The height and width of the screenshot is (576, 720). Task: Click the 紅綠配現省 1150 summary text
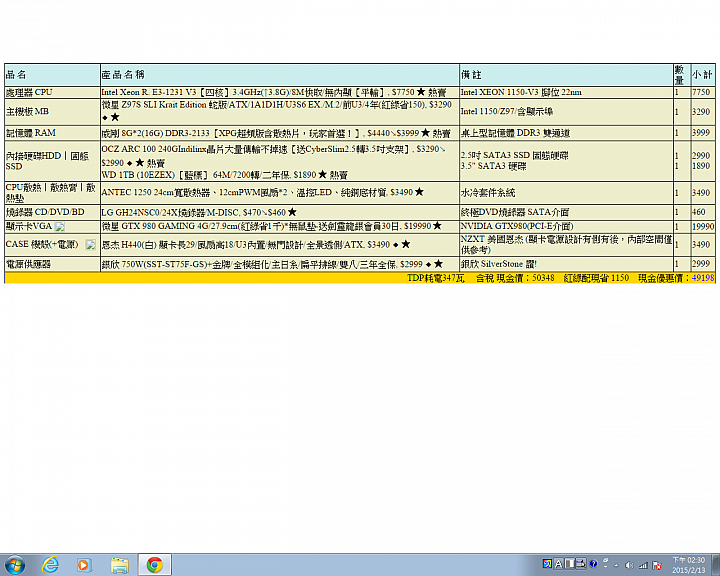pyautogui.click(x=596, y=278)
